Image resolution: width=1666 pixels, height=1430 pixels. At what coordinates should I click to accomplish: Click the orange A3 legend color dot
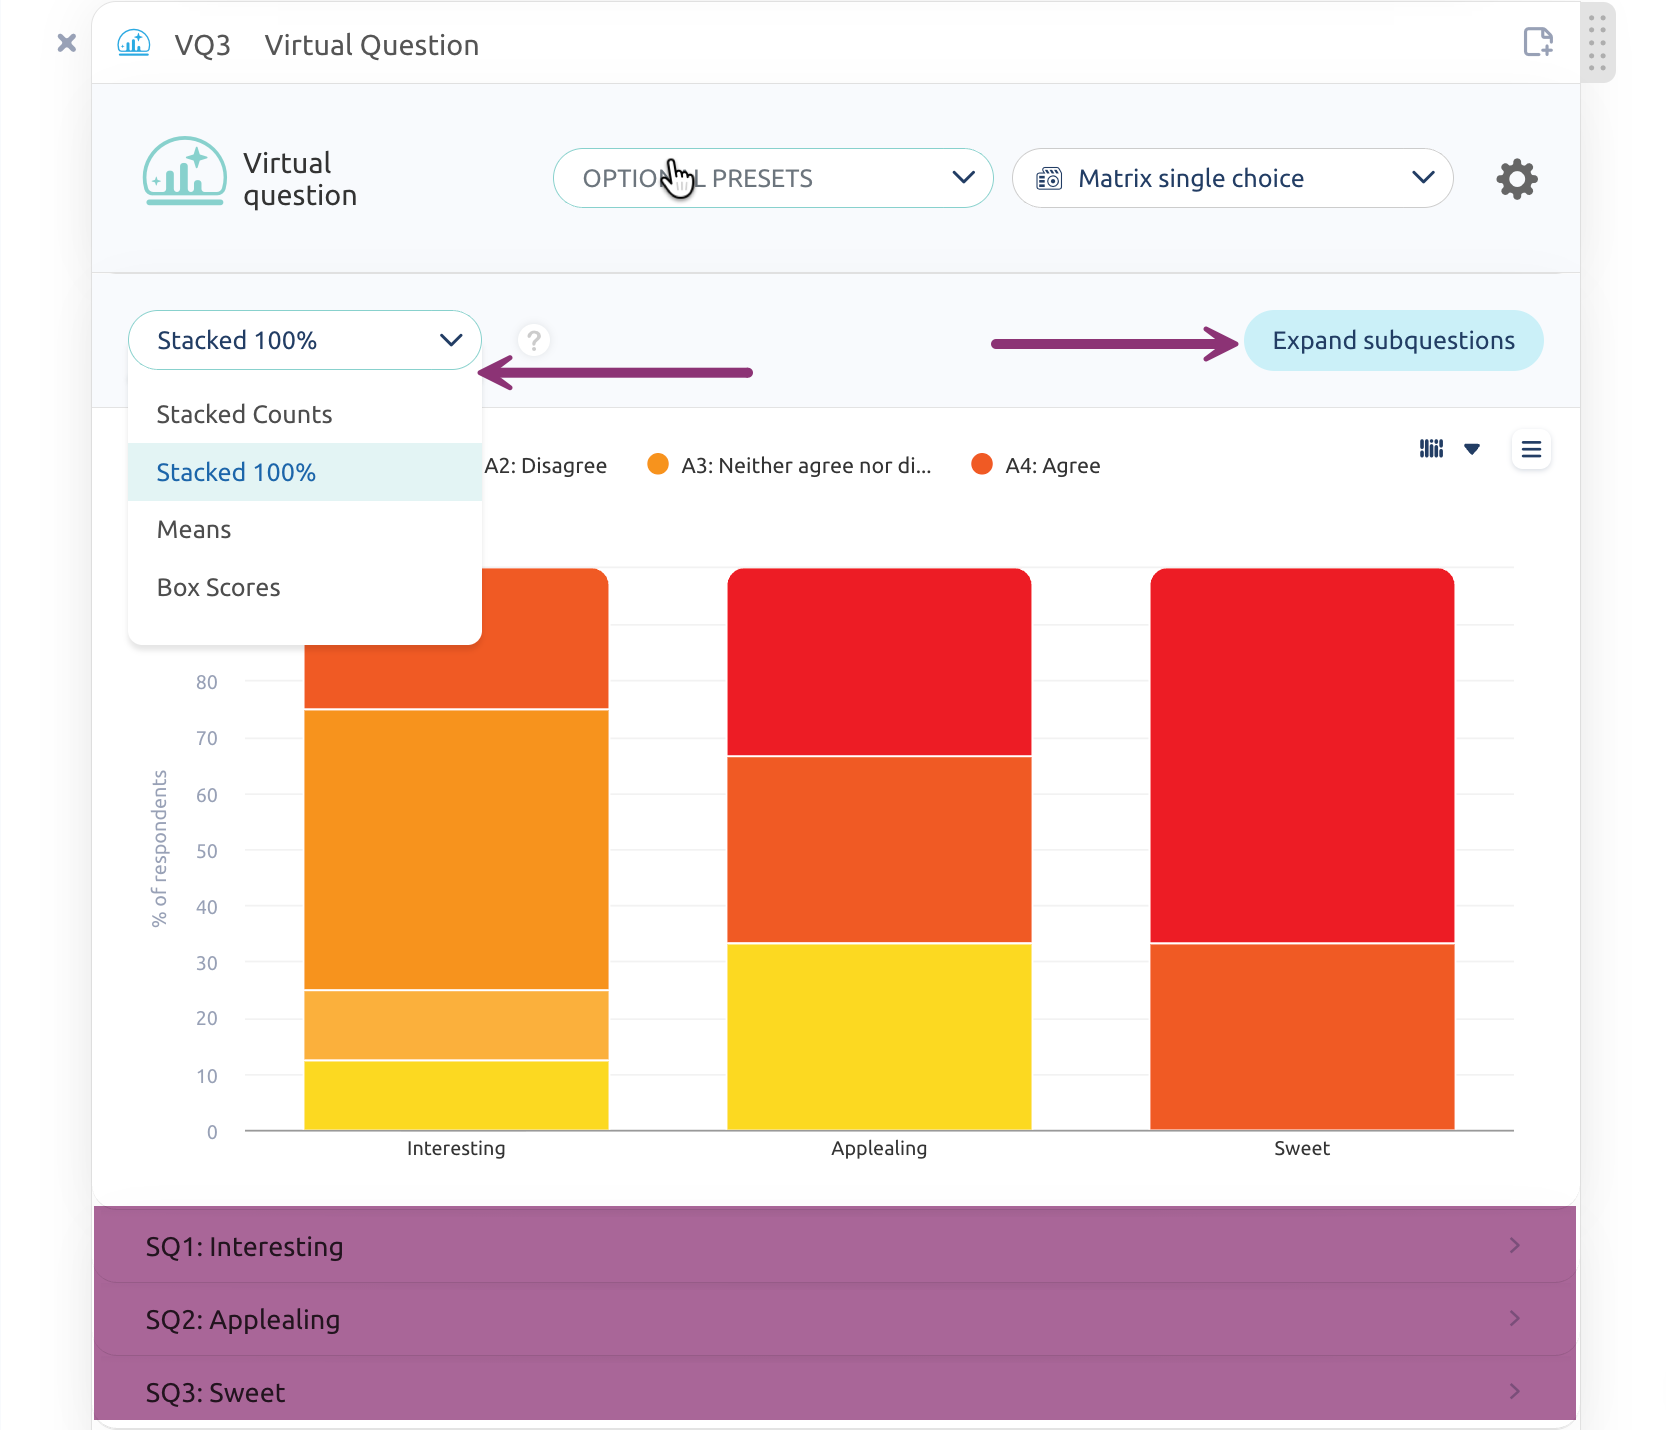[x=658, y=464]
